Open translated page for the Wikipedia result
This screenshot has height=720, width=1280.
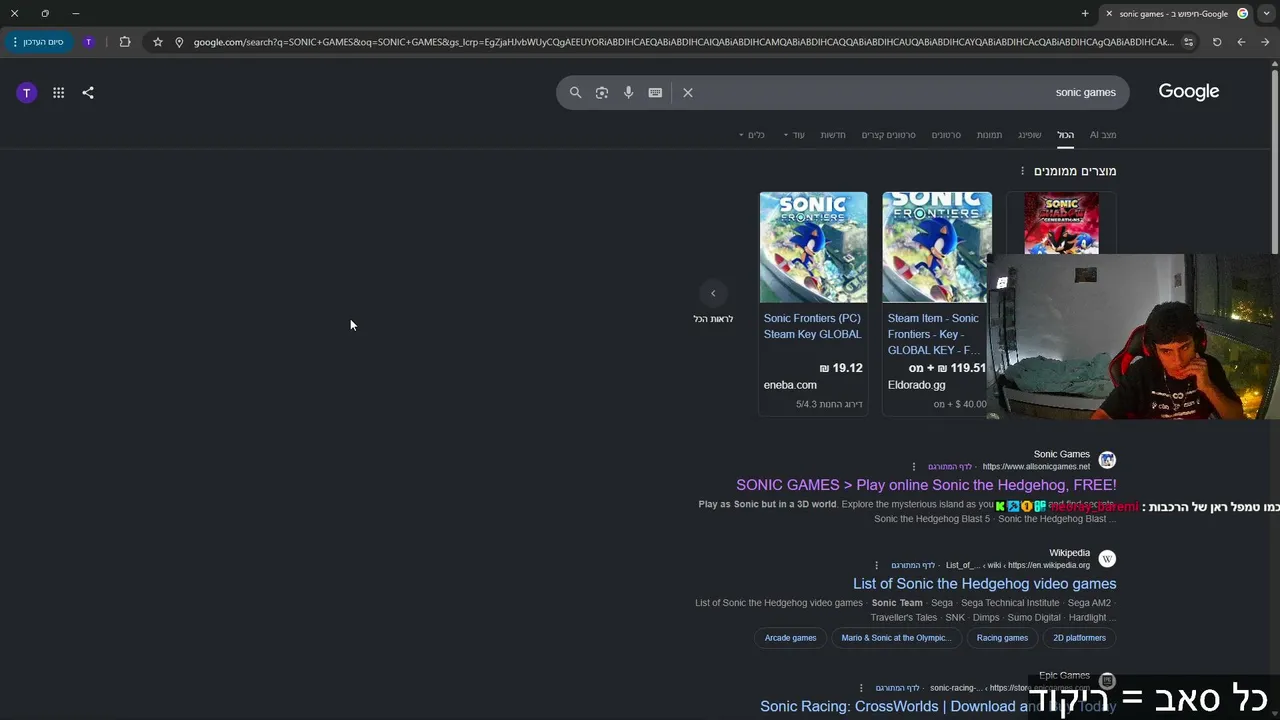point(913,565)
